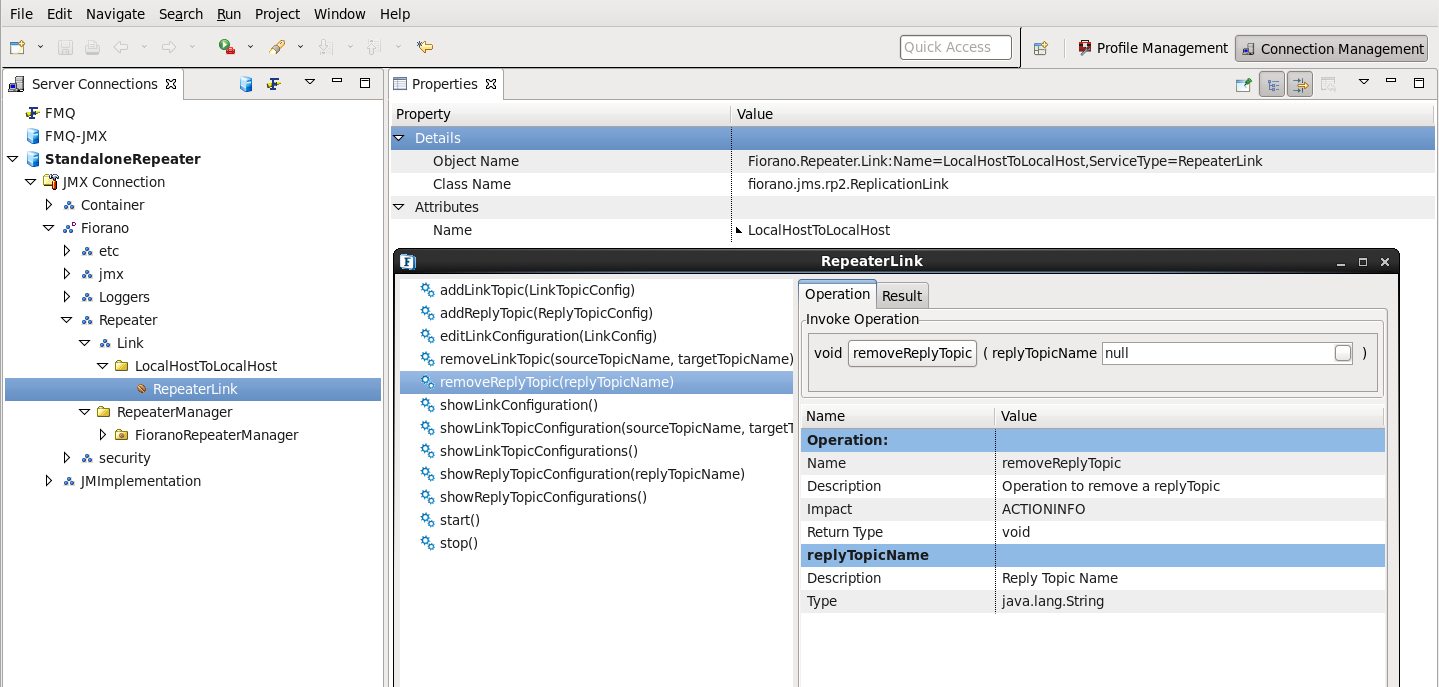This screenshot has width=1439, height=687.
Task: Open the Search flashlight dropdown arrow
Action: [299, 47]
